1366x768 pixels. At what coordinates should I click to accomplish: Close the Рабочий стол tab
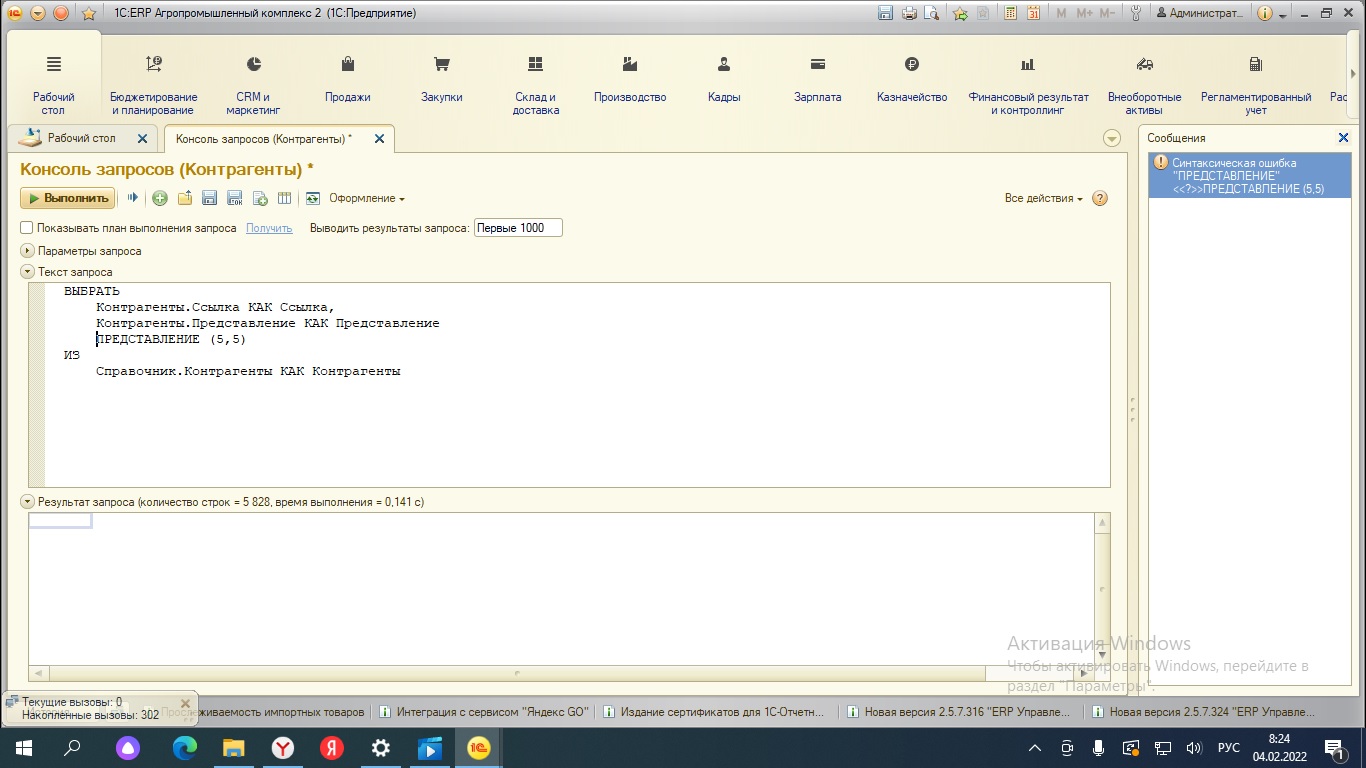[142, 139]
